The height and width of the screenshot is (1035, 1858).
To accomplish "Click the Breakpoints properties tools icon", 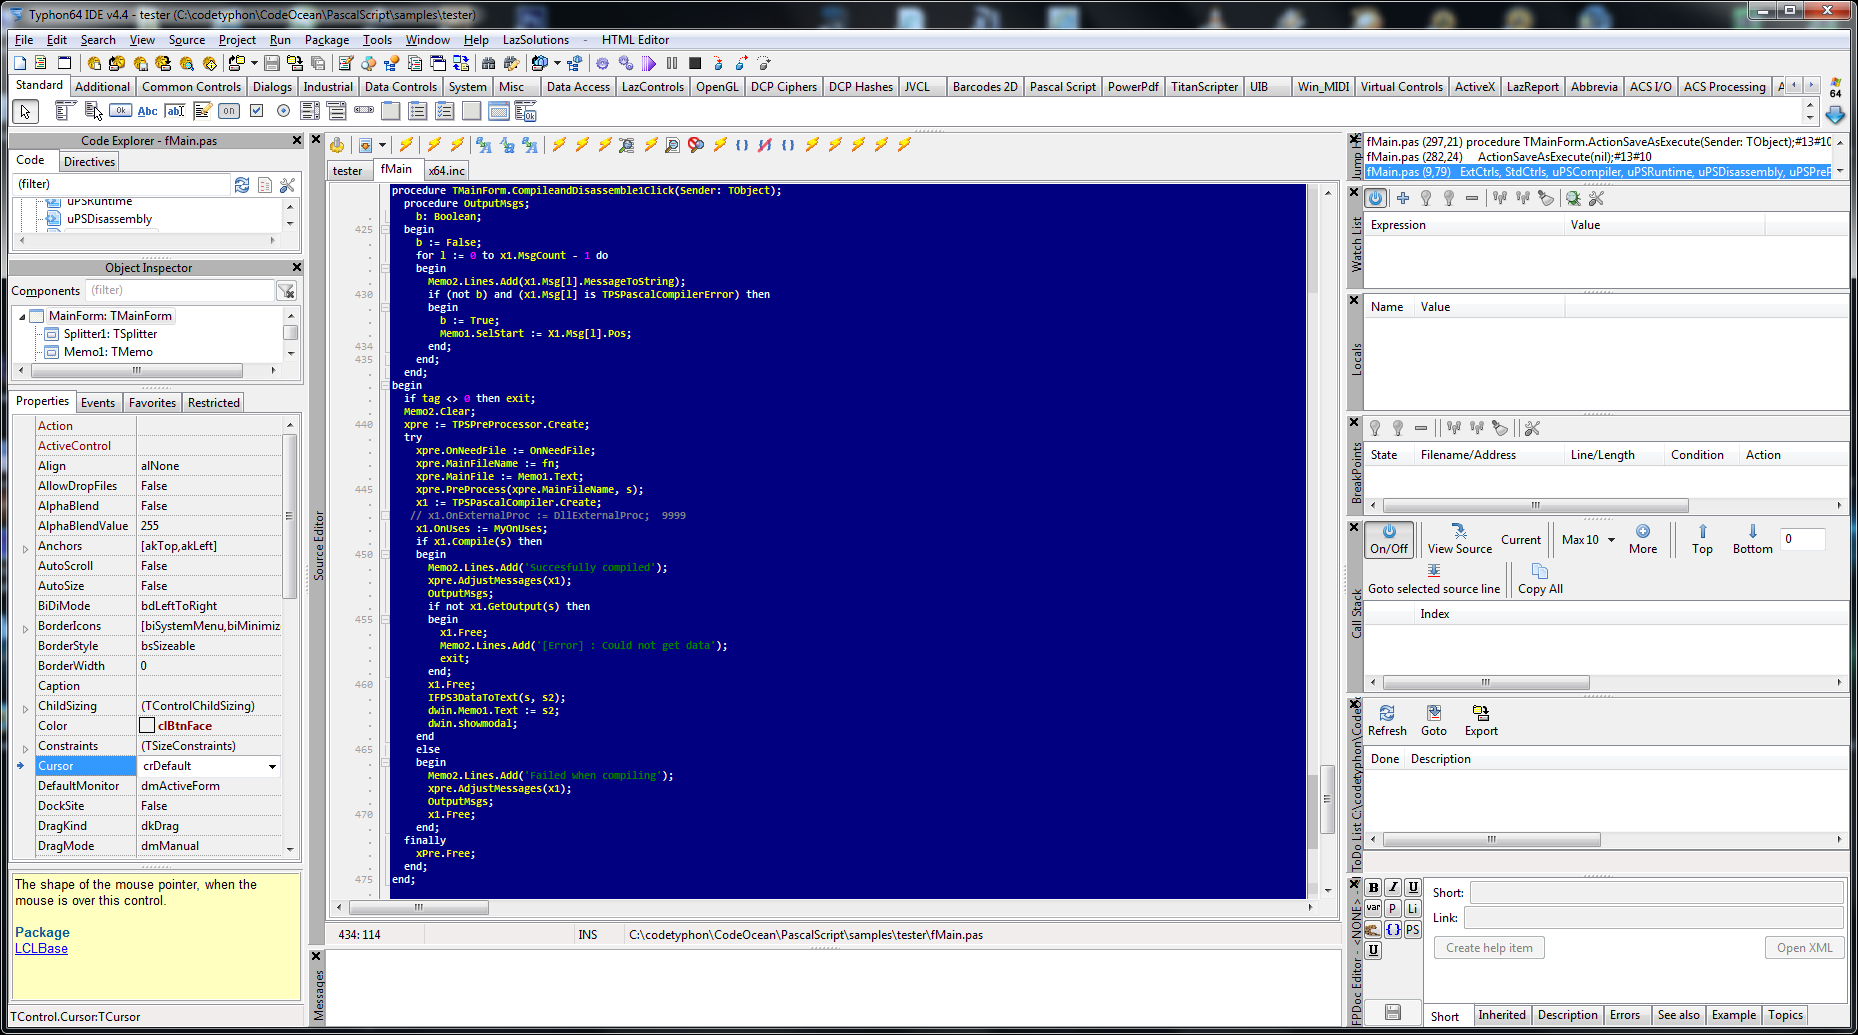I will point(1532,428).
